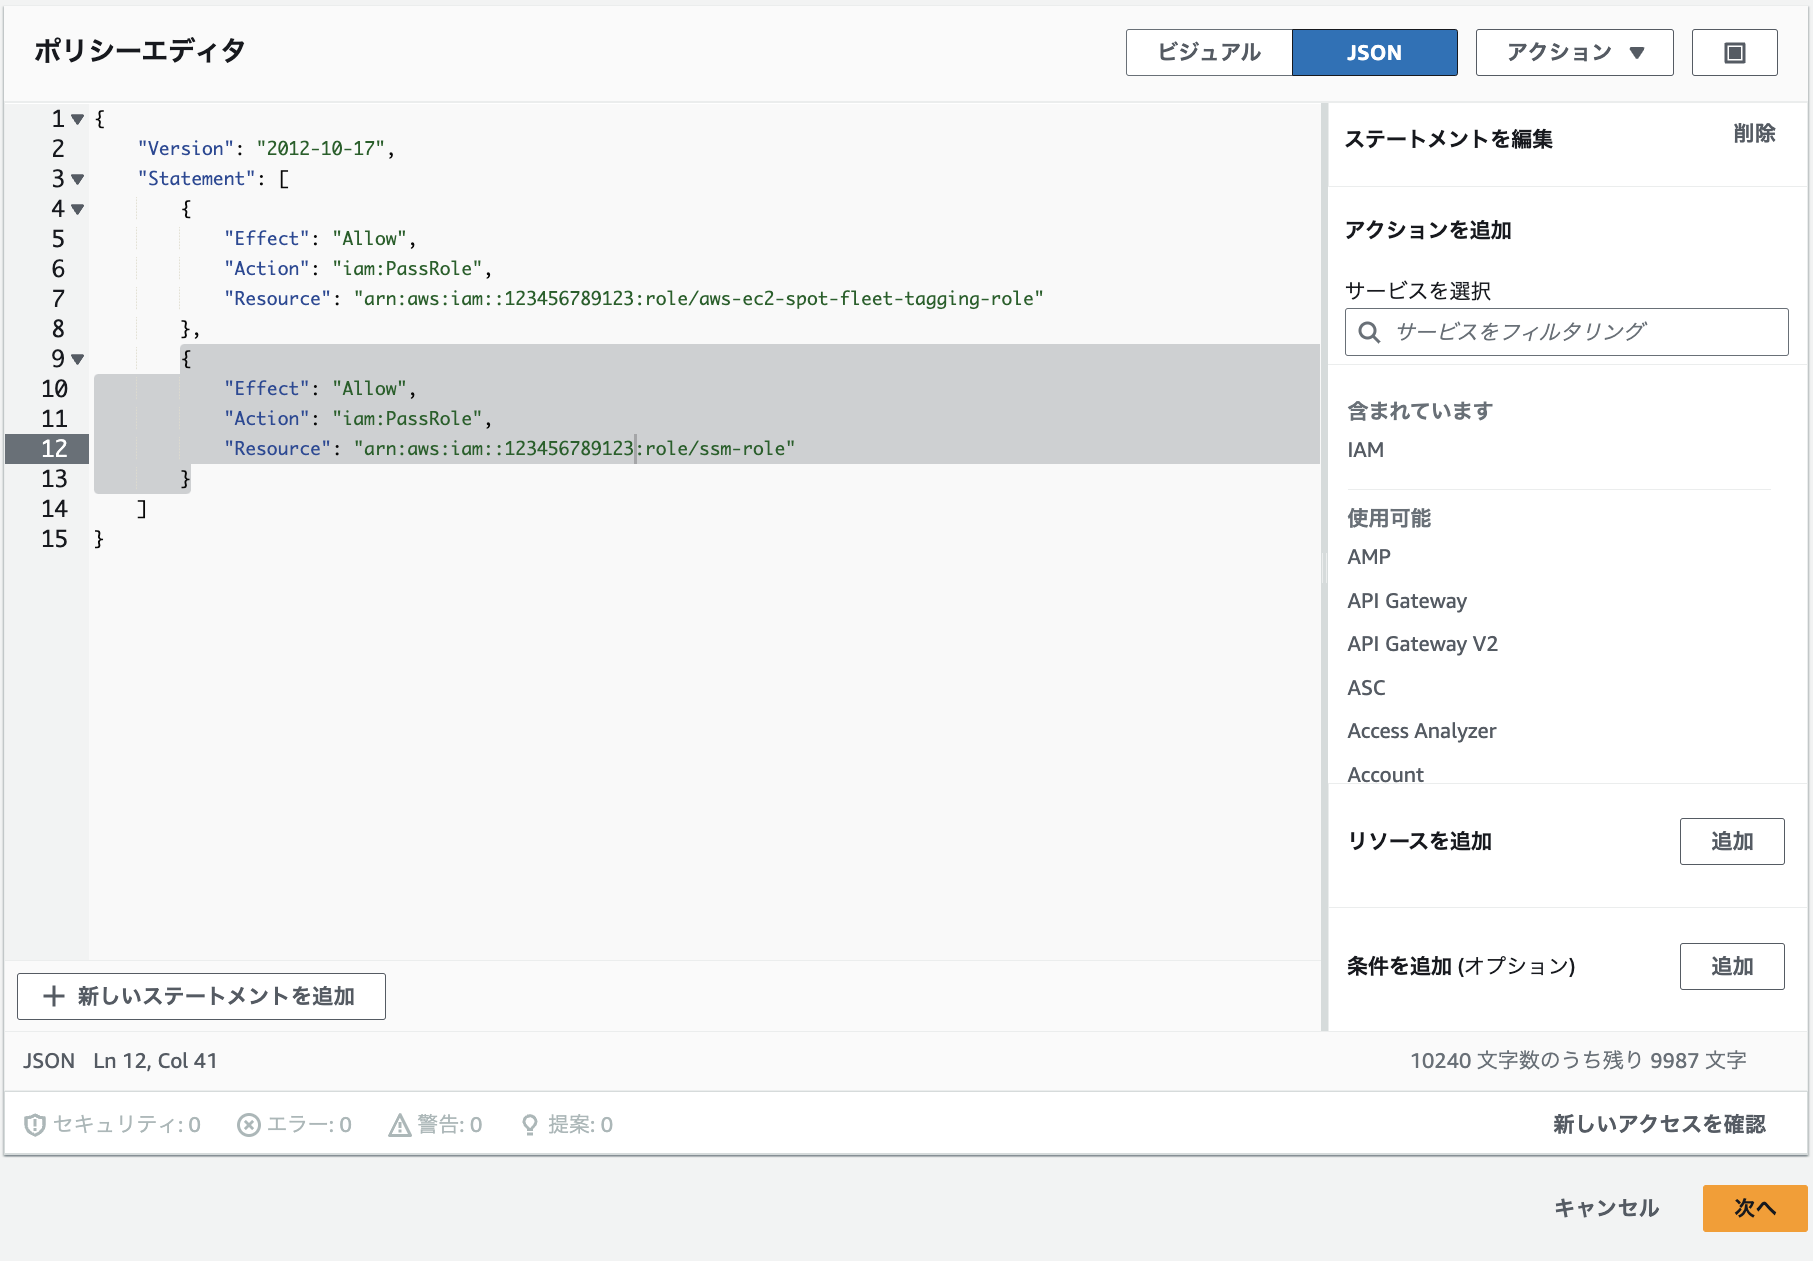Open the アクション dropdown menu
This screenshot has height=1261, width=1813.
[1574, 53]
